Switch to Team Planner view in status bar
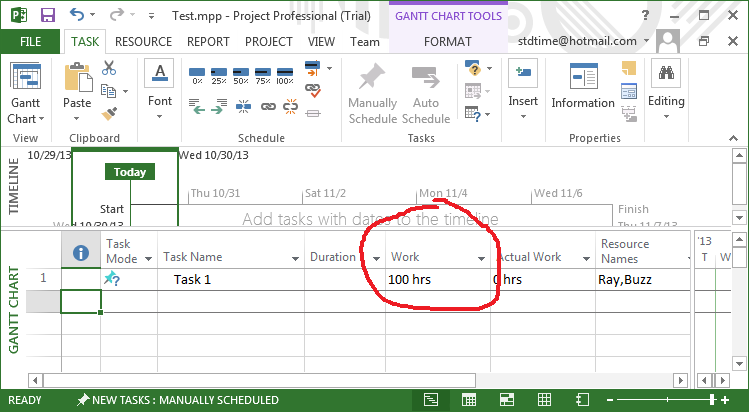 [x=506, y=400]
